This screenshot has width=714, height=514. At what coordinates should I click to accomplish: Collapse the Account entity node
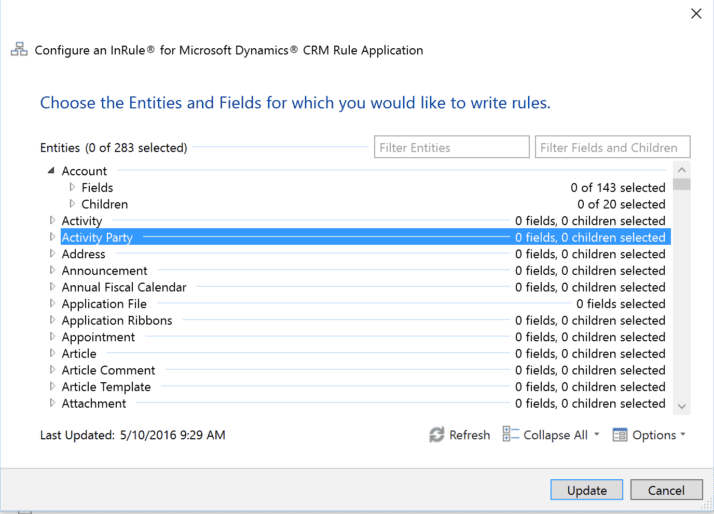[x=51, y=171]
